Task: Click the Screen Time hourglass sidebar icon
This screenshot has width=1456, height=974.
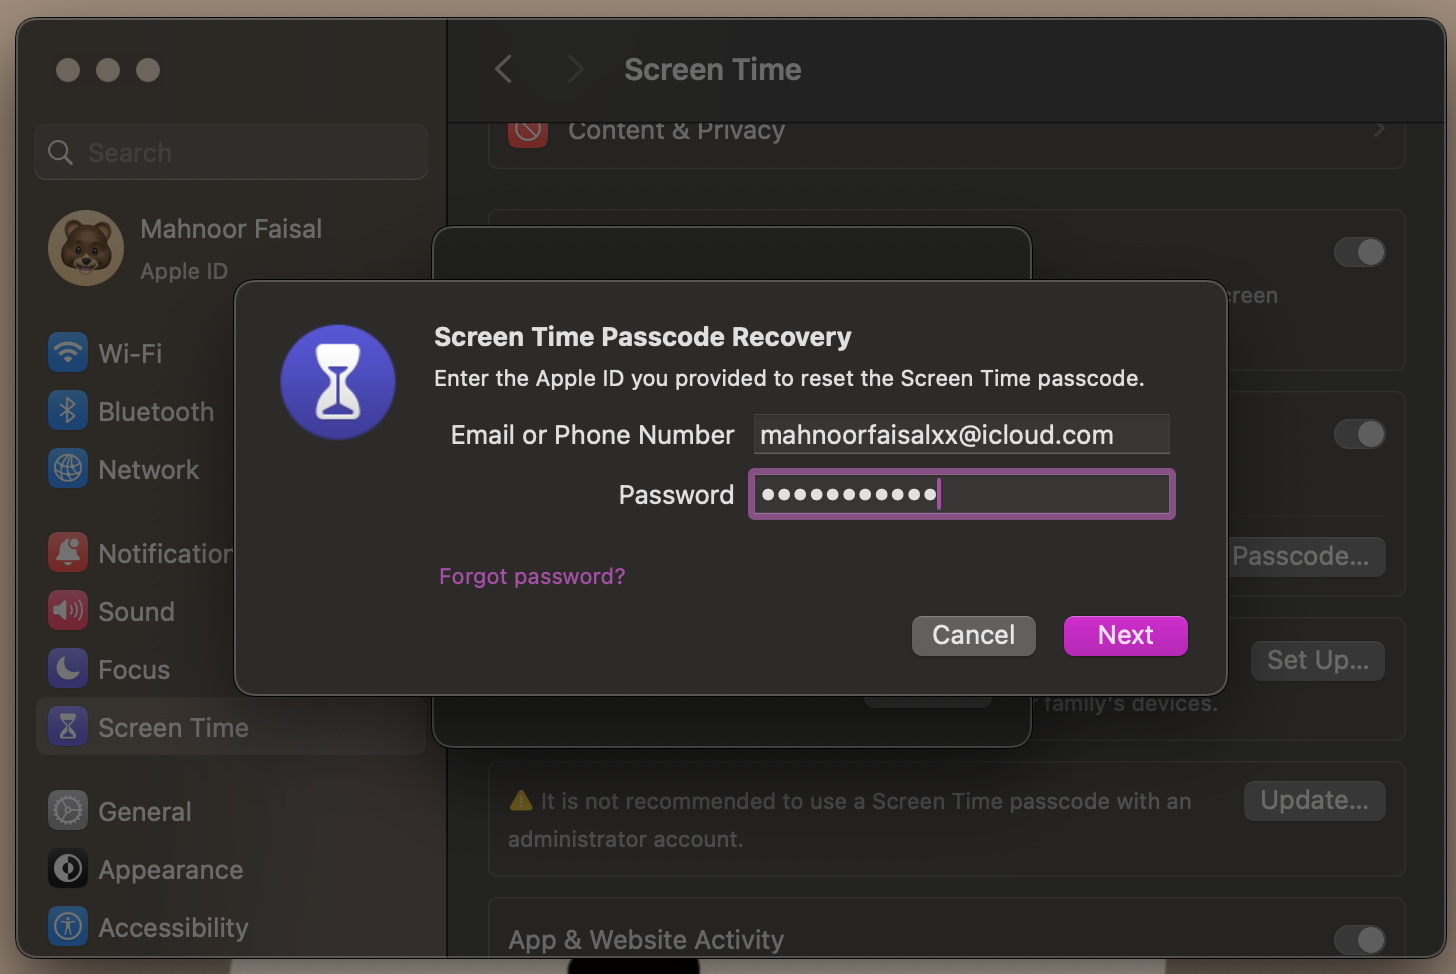Action: tap(67, 727)
